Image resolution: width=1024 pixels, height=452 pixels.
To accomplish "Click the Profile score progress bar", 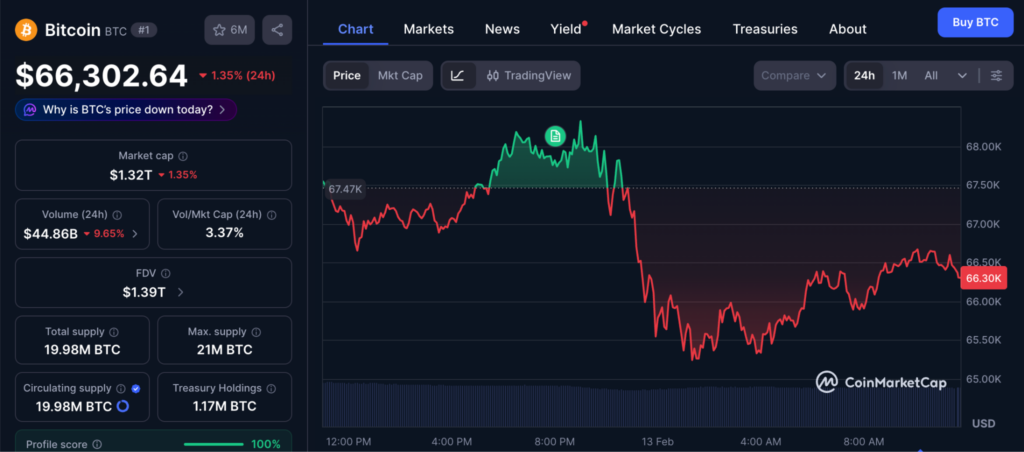I will pyautogui.click(x=213, y=444).
